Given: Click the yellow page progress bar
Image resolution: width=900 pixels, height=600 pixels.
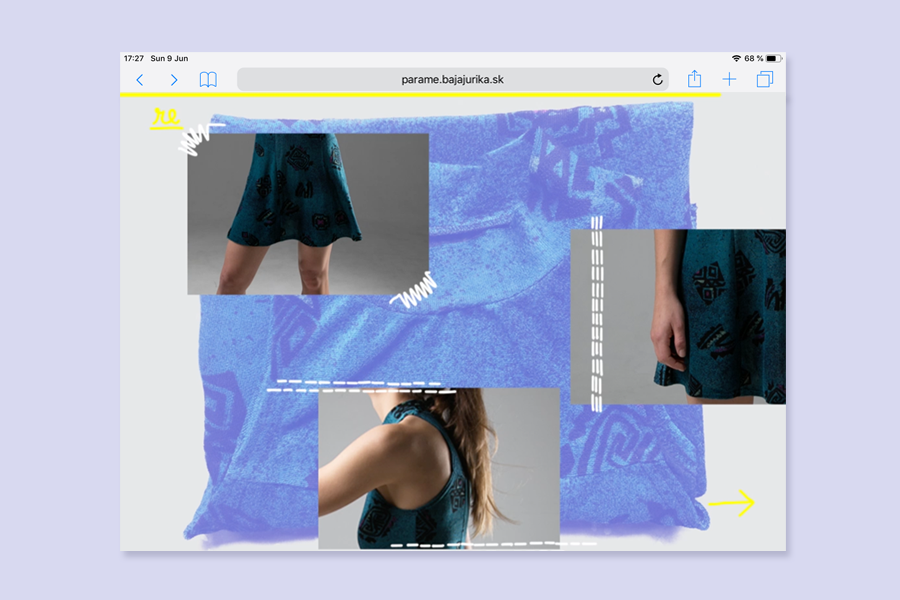Looking at the screenshot, I should pos(420,95).
